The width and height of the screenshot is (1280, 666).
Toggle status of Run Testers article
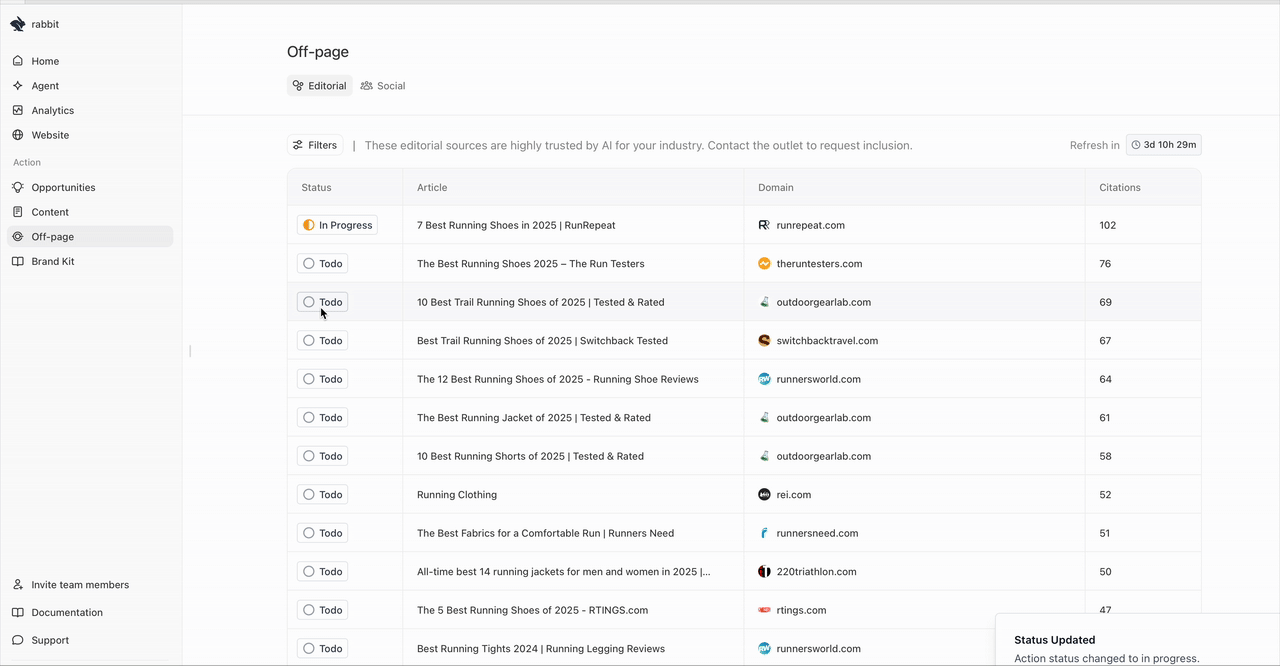322,264
